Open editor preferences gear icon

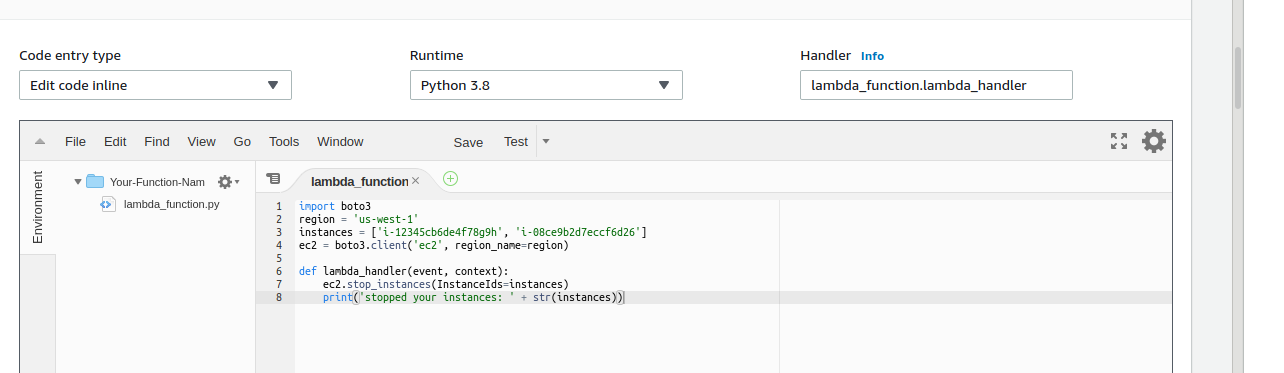pyautogui.click(x=1154, y=141)
